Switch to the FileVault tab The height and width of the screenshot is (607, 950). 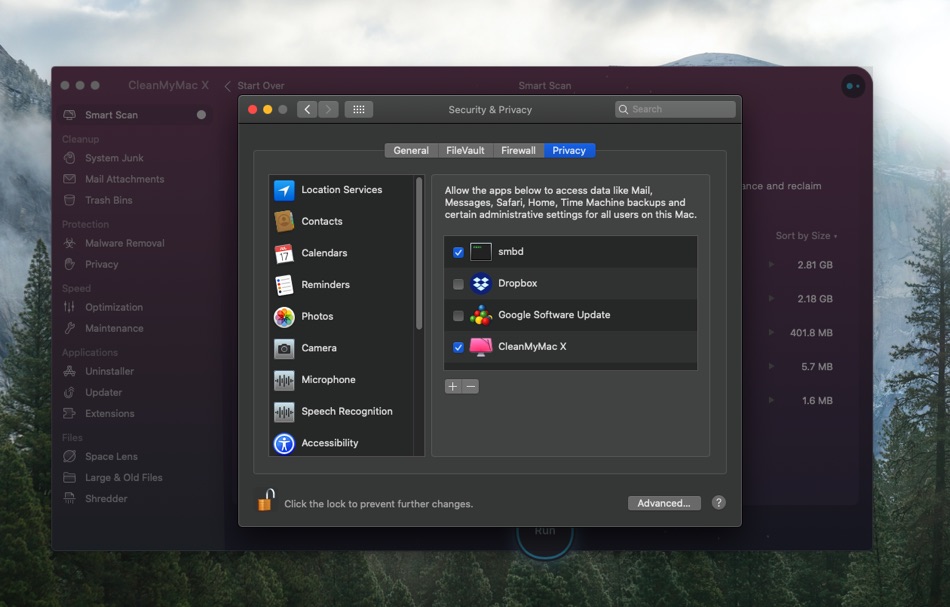(465, 150)
